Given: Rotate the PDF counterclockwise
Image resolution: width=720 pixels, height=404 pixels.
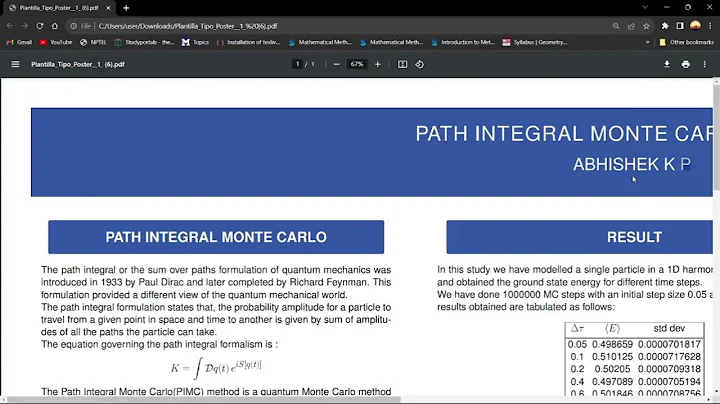Looking at the screenshot, I should [419, 64].
